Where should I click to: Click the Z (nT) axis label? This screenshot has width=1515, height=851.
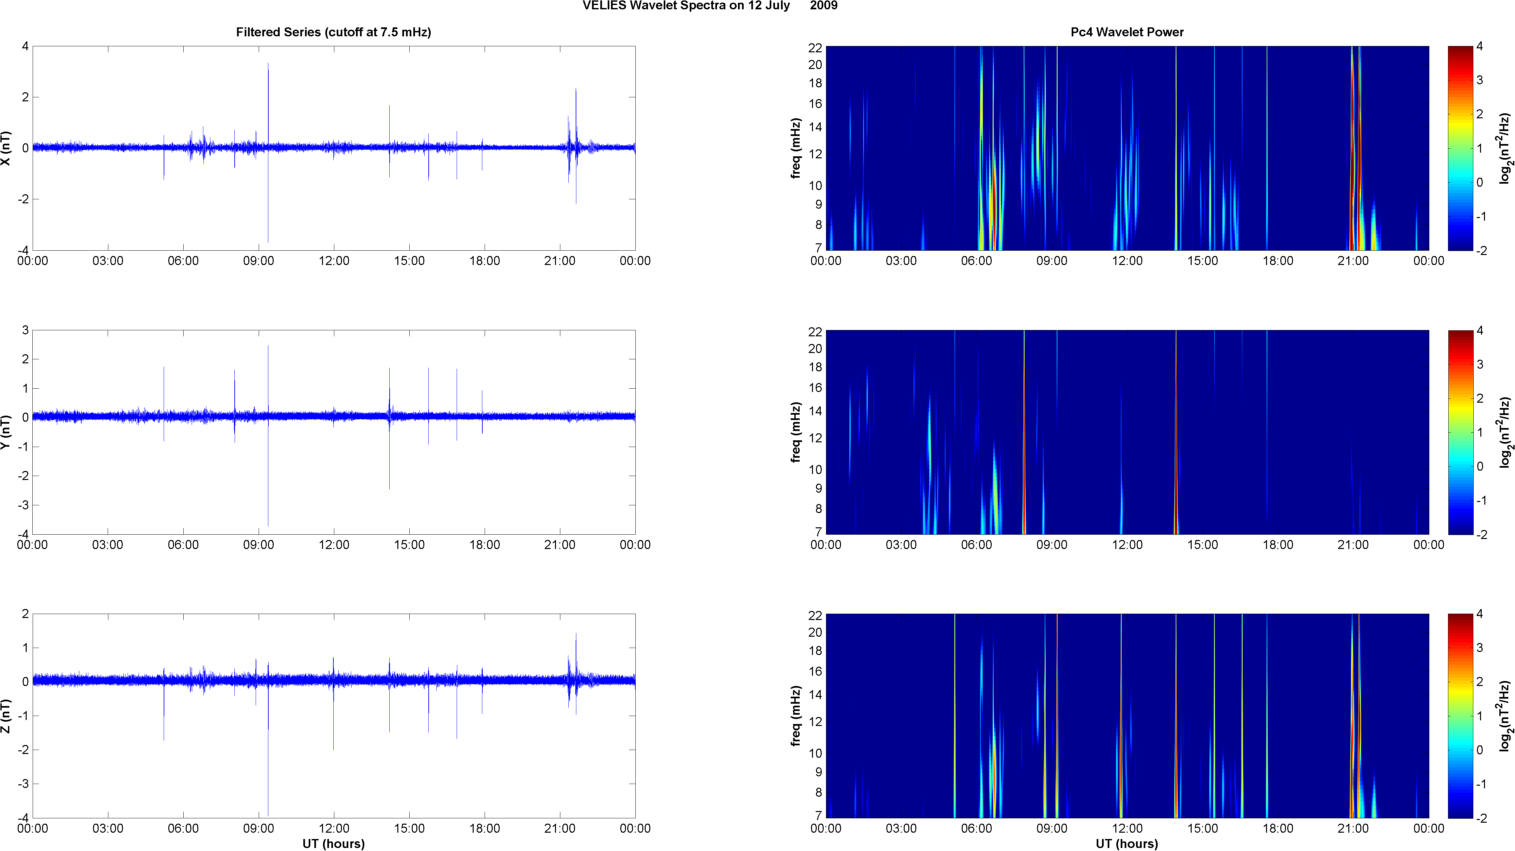[x=7, y=716]
